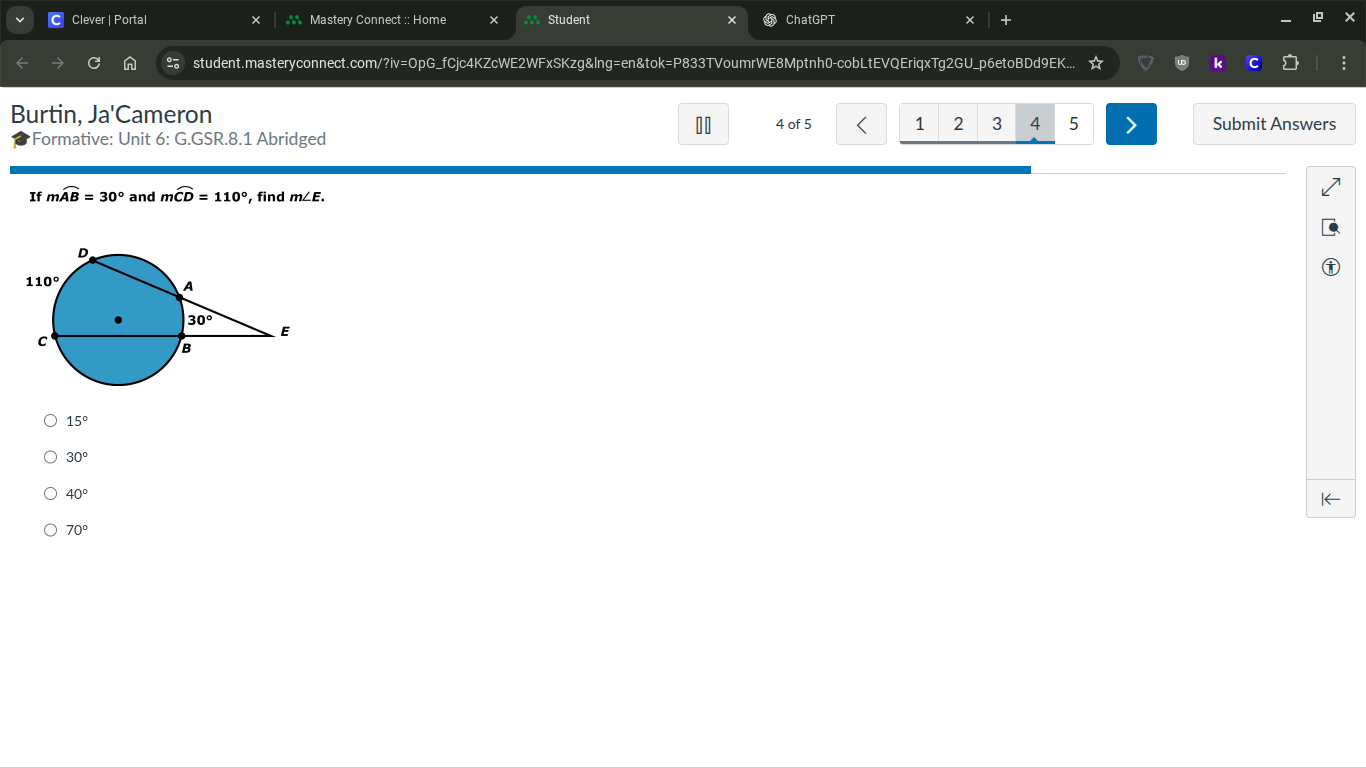
Task: Bookmark this page with star icon
Action: point(1096,63)
